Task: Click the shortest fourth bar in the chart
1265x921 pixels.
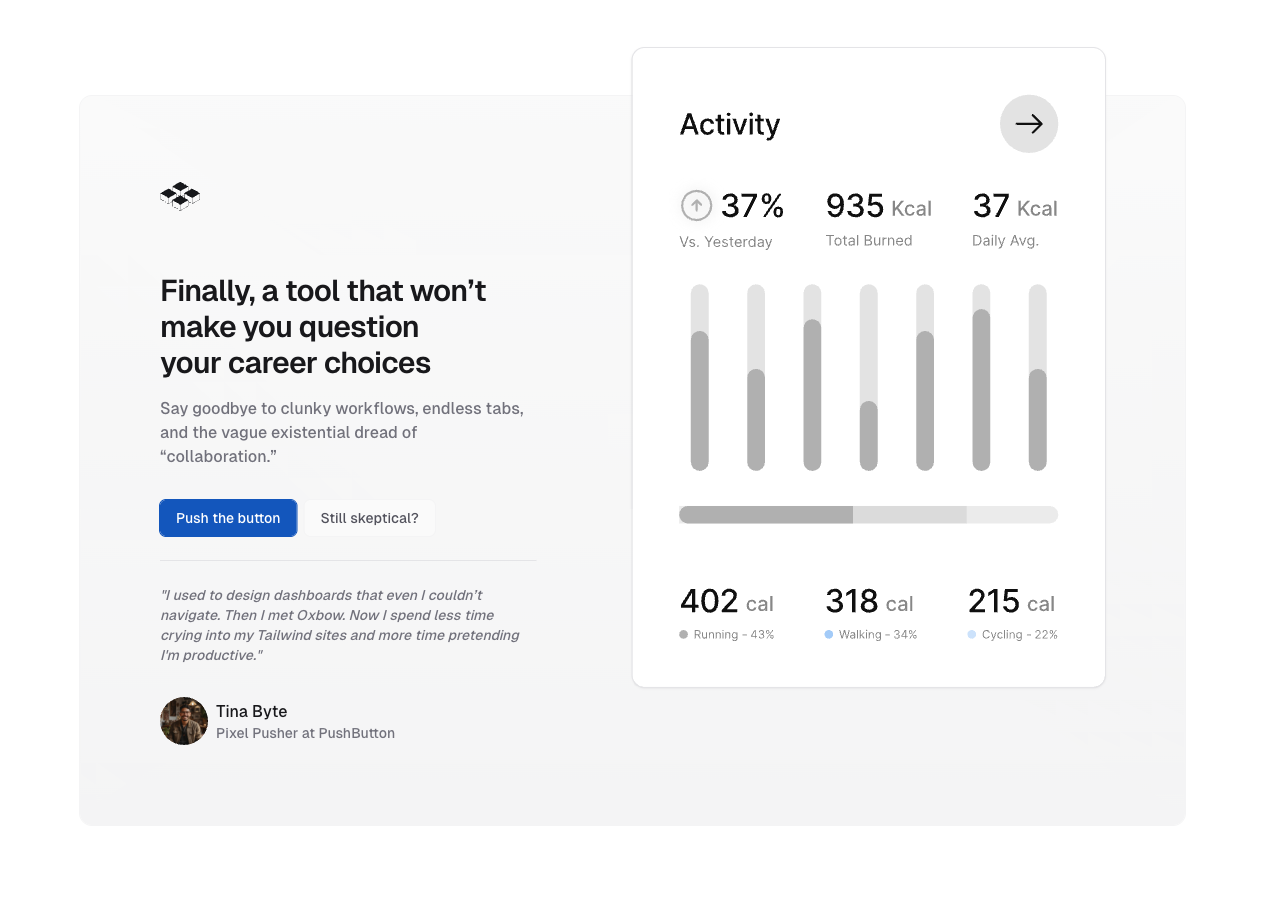Action: click(869, 435)
